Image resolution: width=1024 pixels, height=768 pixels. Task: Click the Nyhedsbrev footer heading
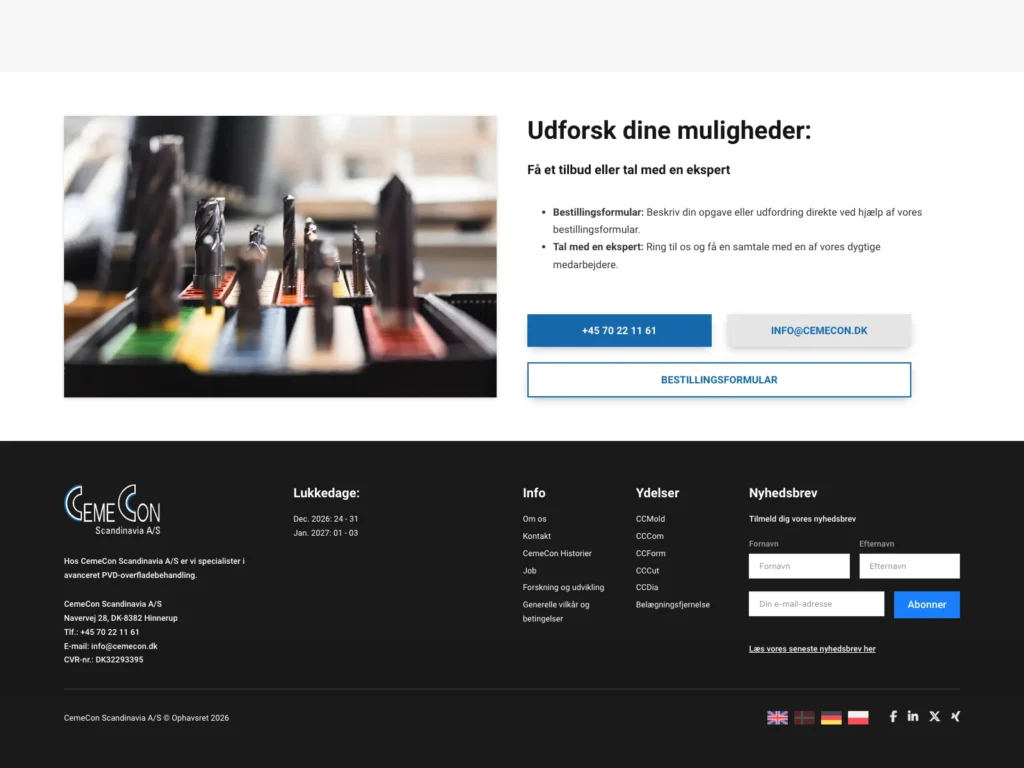tap(783, 493)
